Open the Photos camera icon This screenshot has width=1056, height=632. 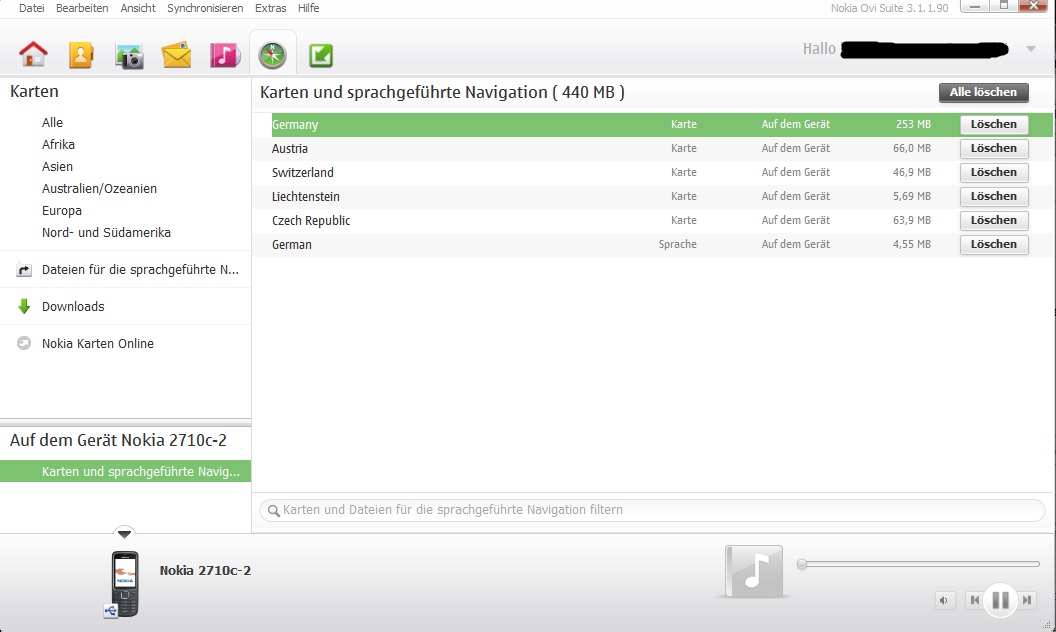[x=129, y=57]
